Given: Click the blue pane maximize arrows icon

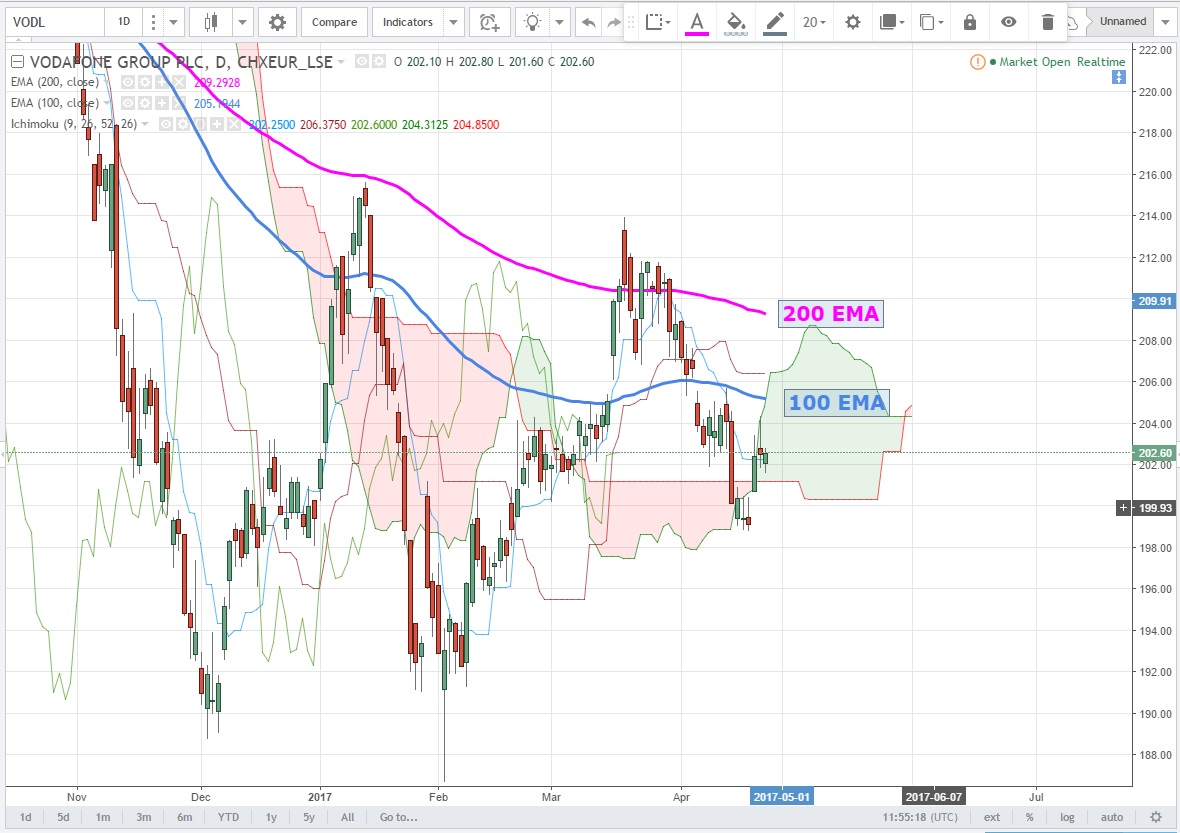Looking at the screenshot, I should tap(1119, 78).
